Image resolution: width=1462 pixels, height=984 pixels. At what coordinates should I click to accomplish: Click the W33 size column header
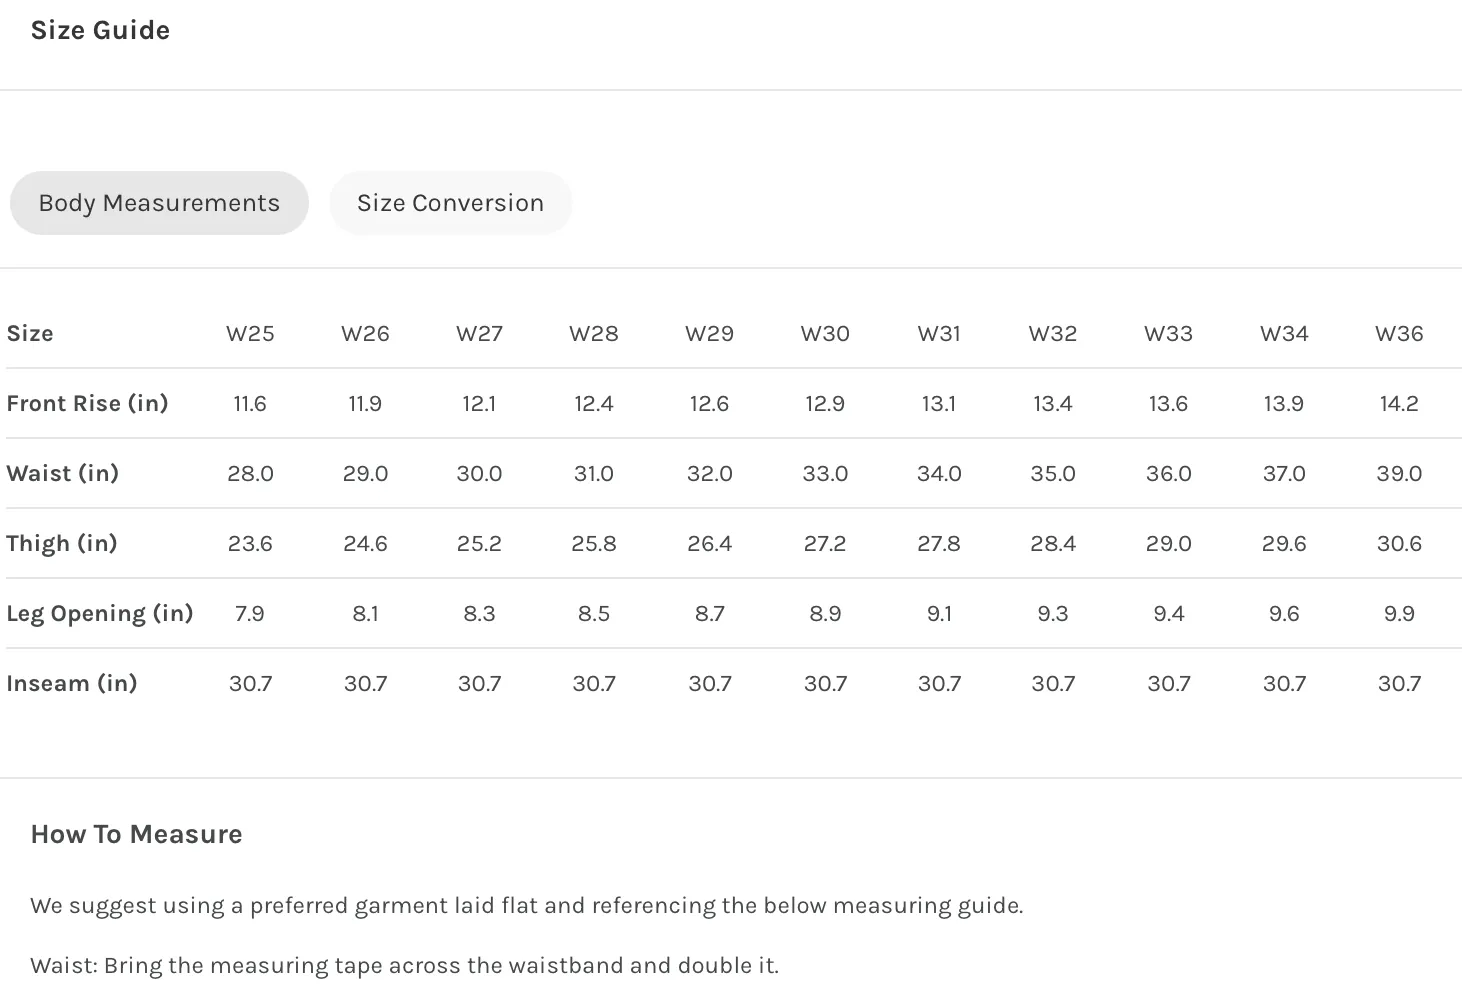[1168, 334]
